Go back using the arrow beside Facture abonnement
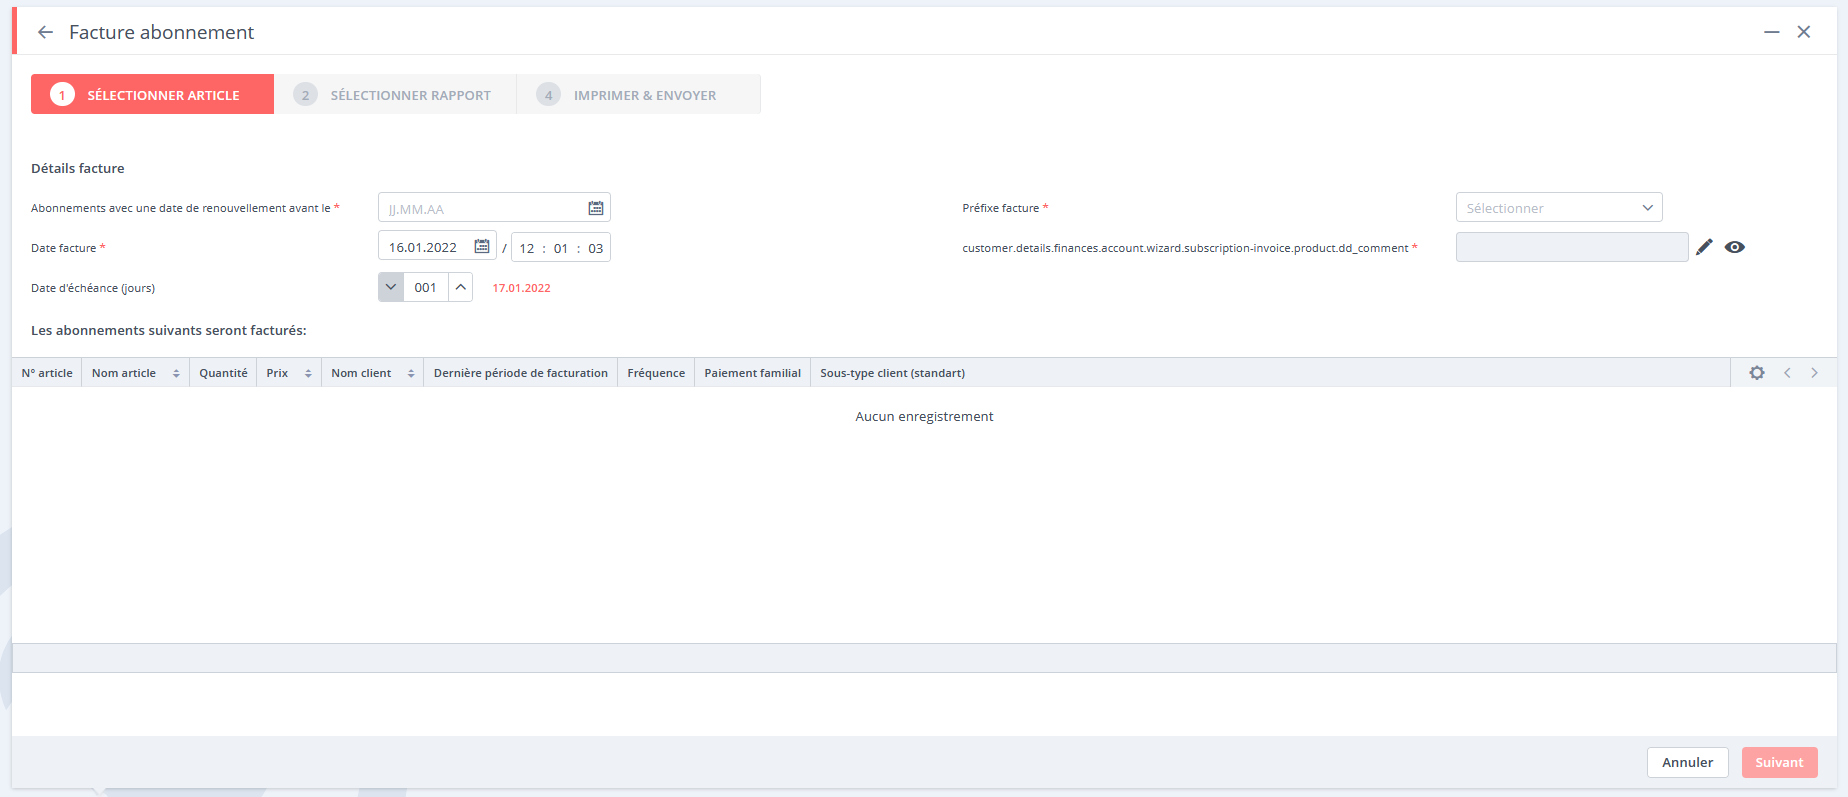This screenshot has height=797, width=1848. [45, 32]
